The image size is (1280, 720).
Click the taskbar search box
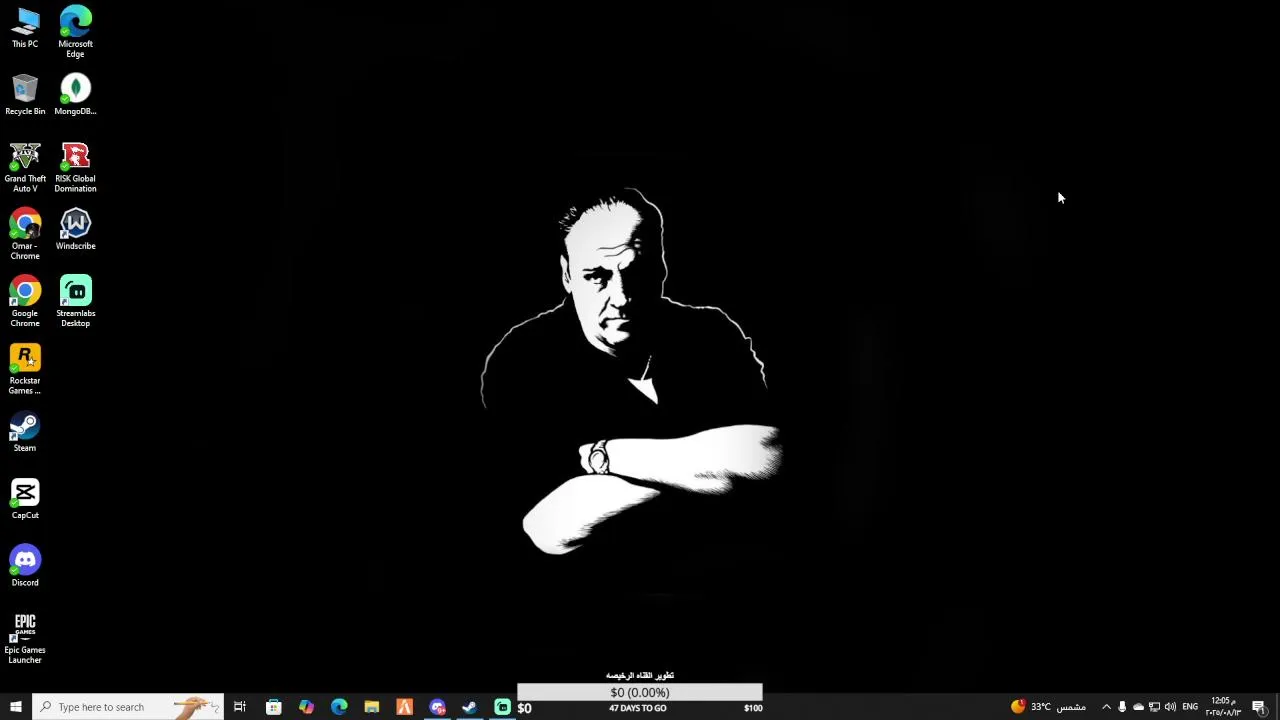[127, 707]
